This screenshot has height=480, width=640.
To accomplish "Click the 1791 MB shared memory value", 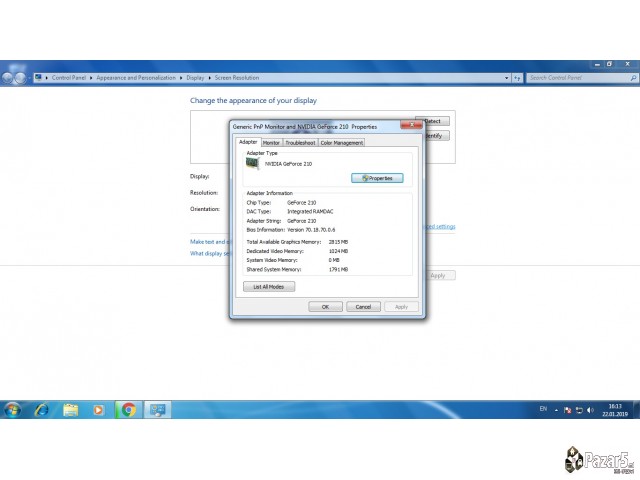I will (338, 269).
